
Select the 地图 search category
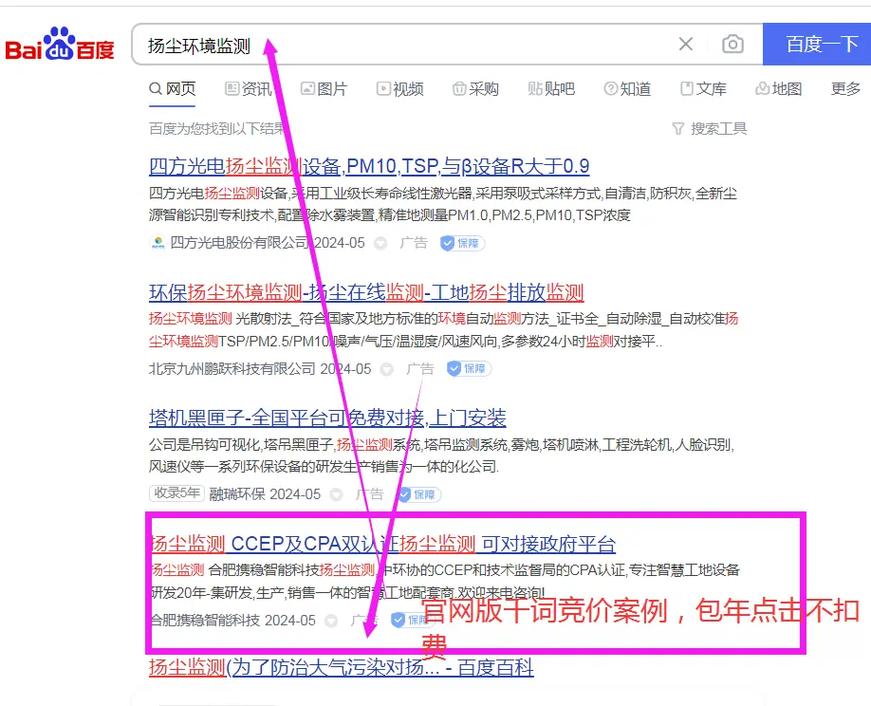[x=778, y=89]
